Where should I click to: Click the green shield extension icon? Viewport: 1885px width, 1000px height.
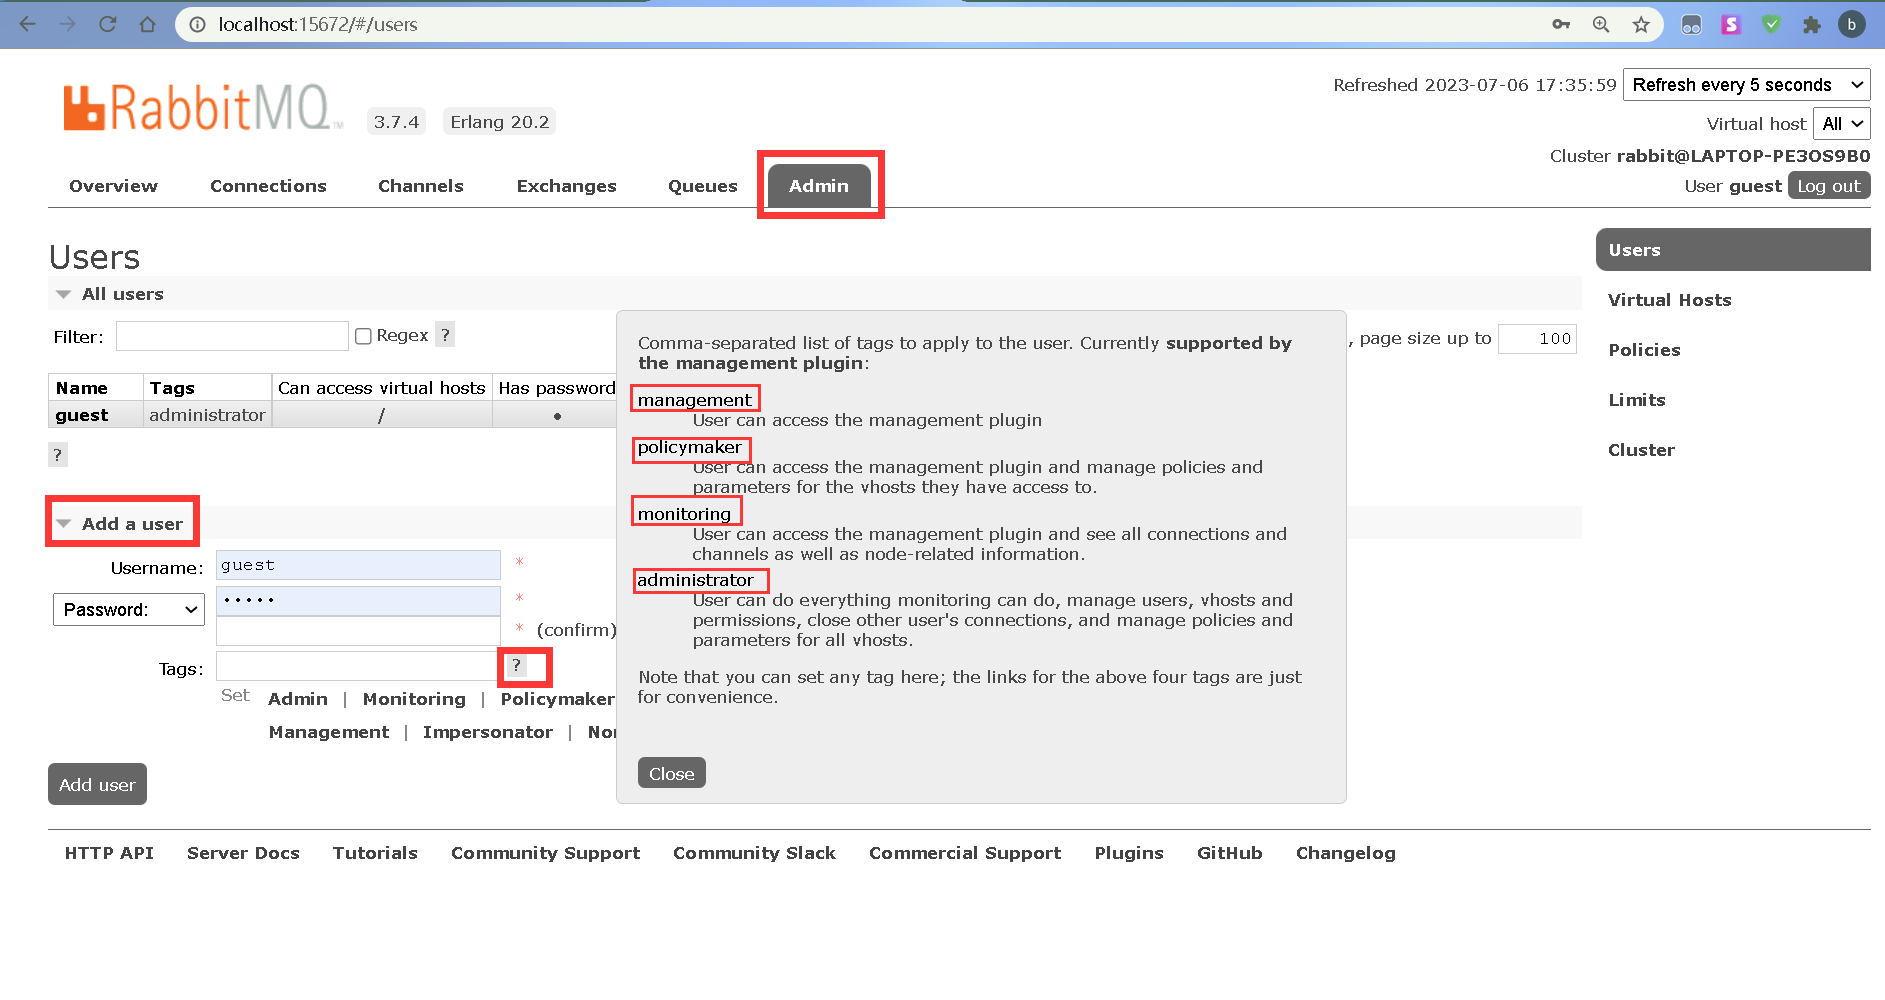(1771, 24)
